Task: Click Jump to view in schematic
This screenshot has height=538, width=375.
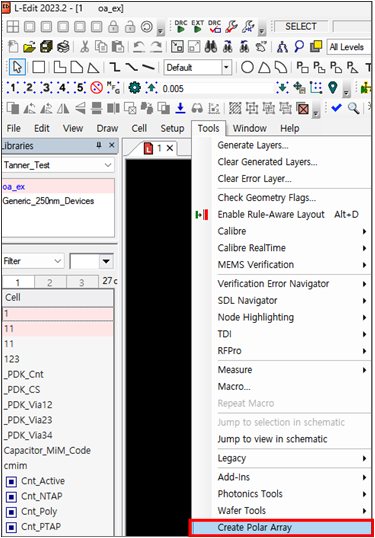Action: (x=272, y=439)
